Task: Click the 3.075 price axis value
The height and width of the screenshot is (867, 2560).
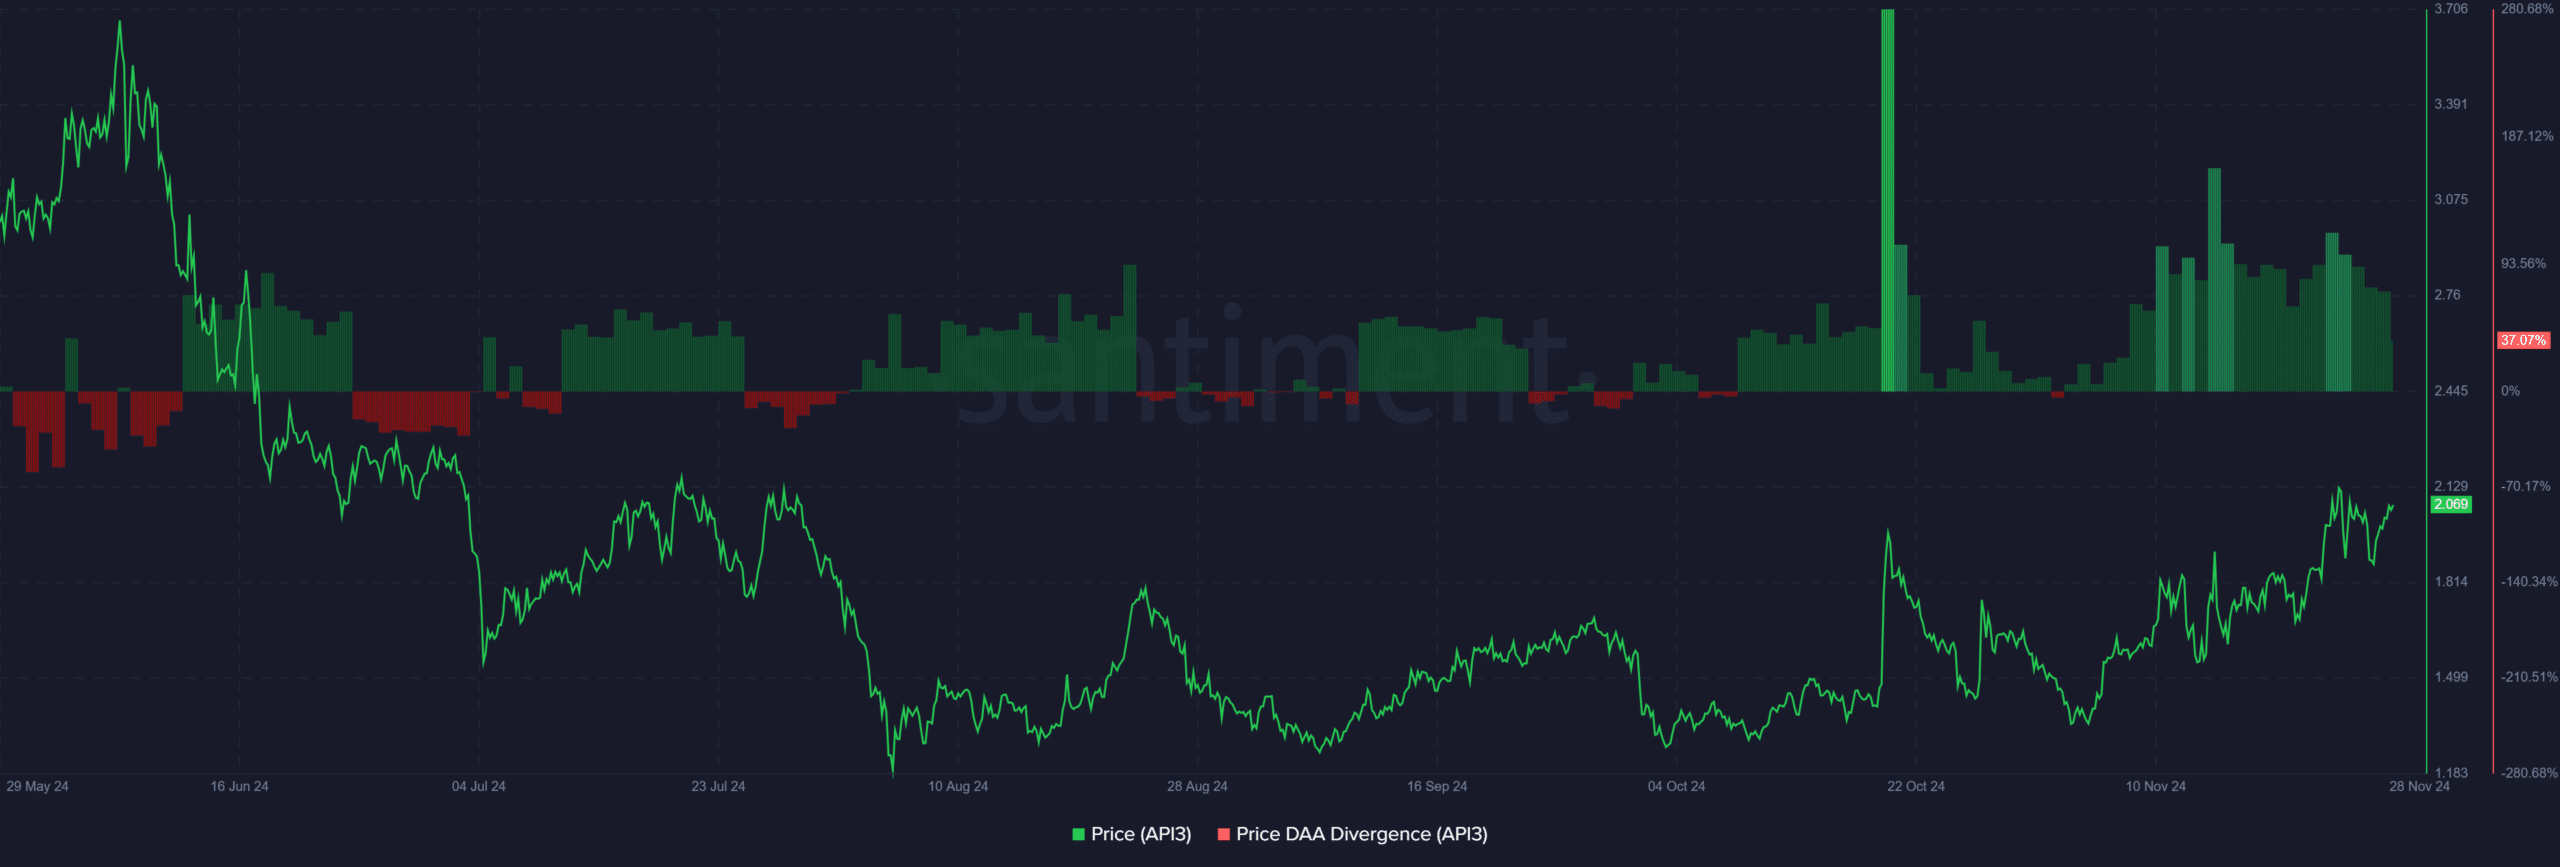Action: tap(2451, 199)
